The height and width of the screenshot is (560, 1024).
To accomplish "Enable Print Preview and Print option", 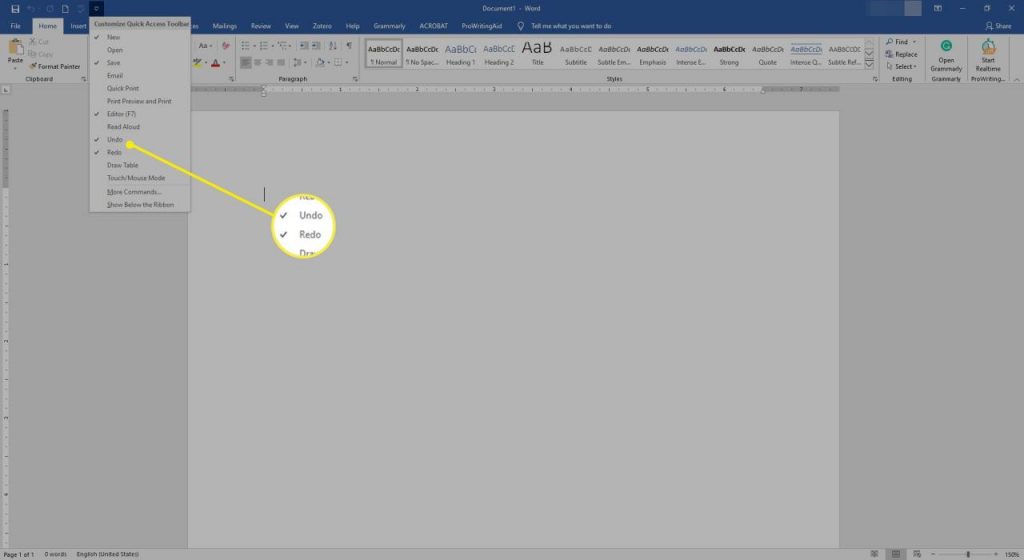I will pos(140,101).
